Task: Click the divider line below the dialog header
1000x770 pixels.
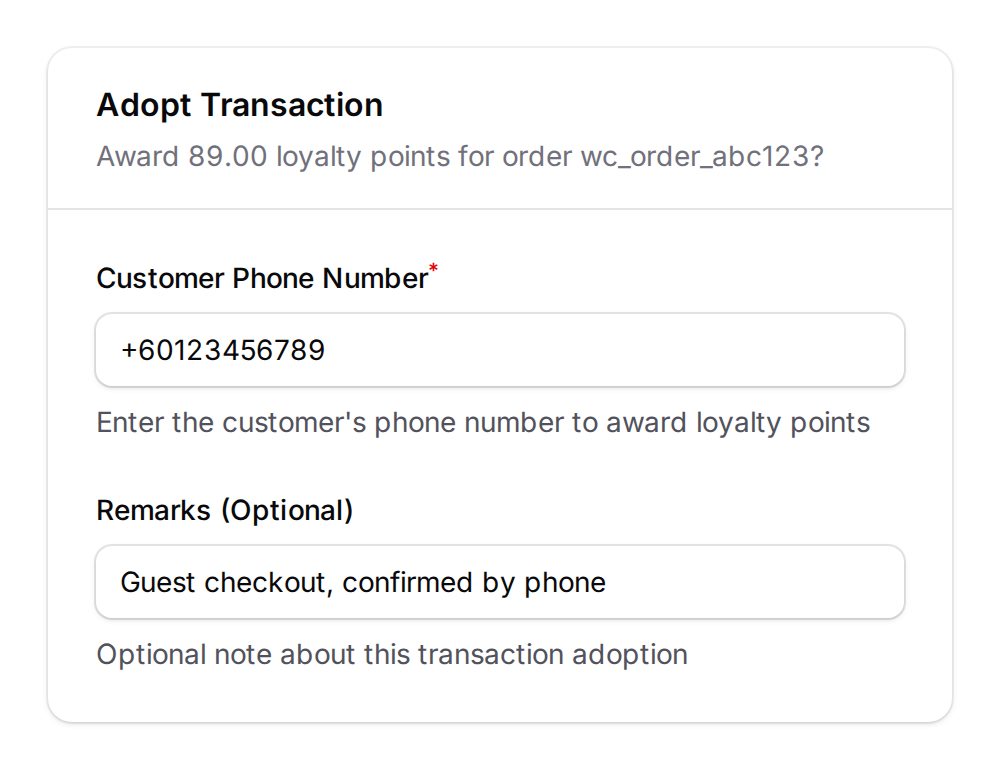Action: (500, 208)
